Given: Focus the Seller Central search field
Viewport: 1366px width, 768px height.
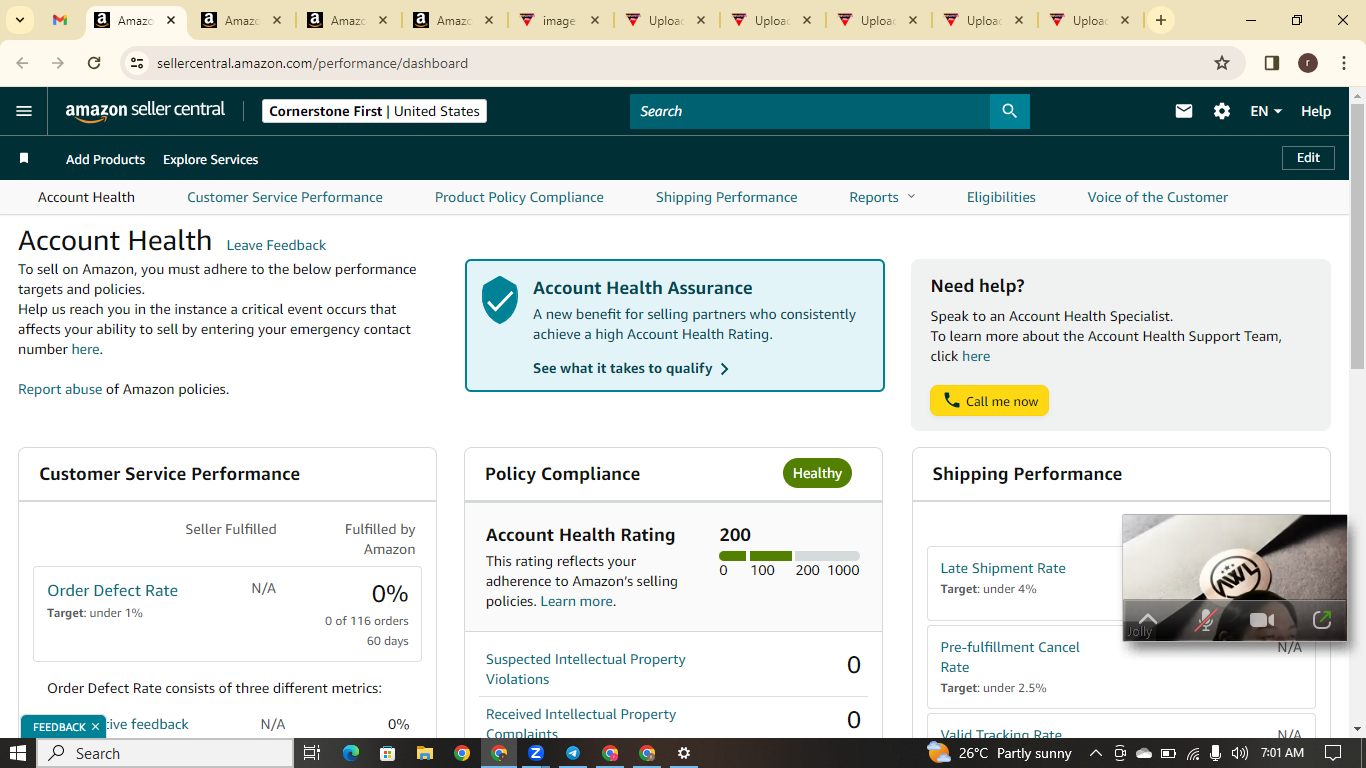Looking at the screenshot, I should click(x=810, y=111).
